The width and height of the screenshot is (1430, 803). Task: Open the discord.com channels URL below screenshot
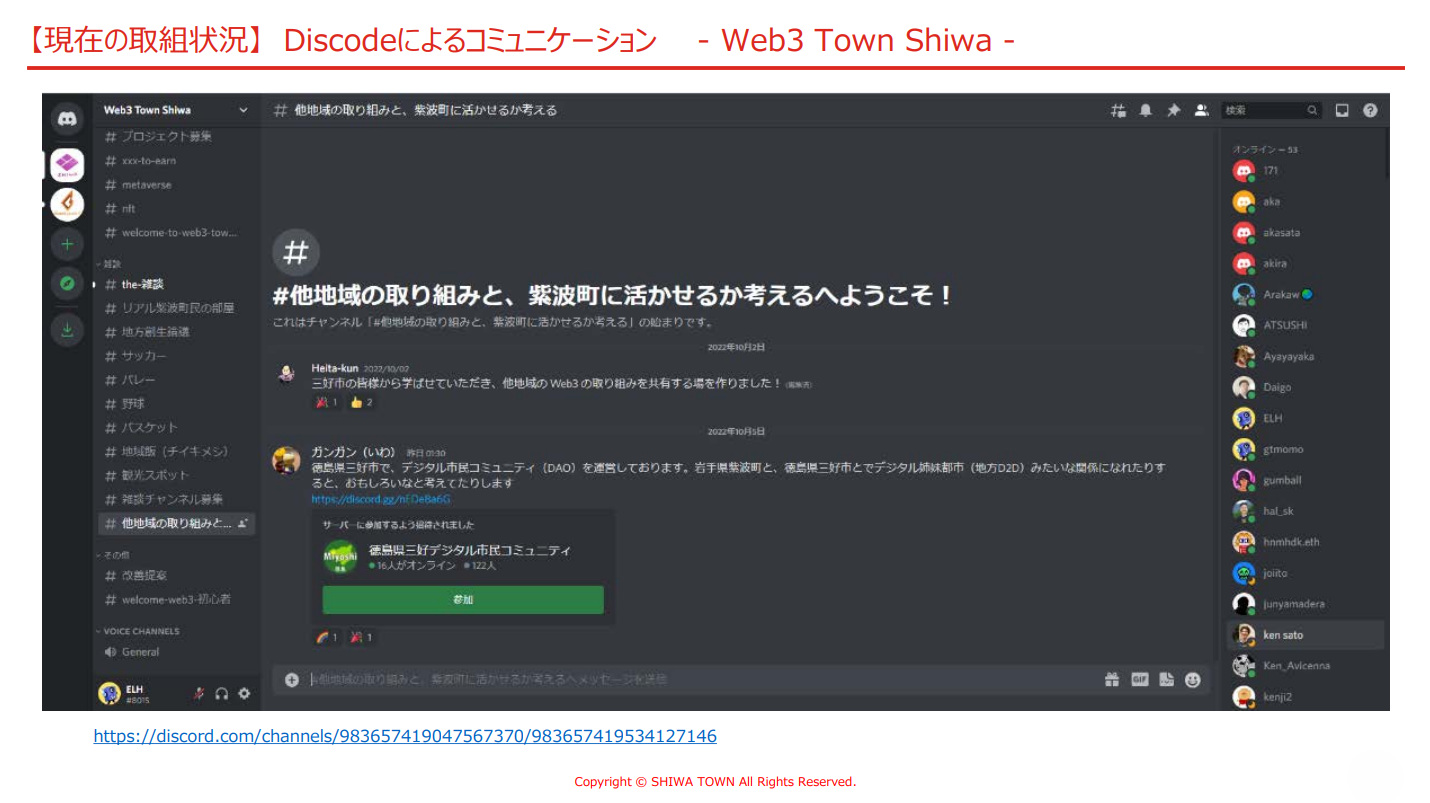click(405, 736)
